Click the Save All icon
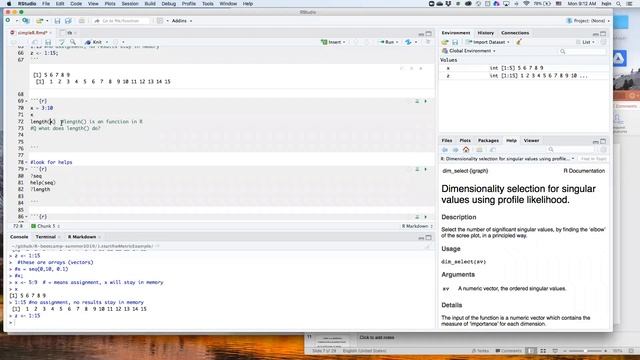 click(x=68, y=20)
